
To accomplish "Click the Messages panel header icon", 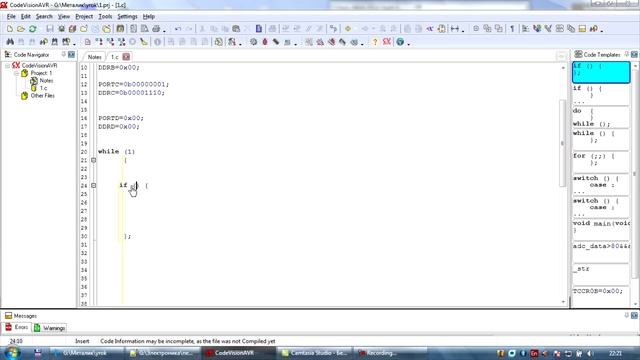I will point(8,316).
